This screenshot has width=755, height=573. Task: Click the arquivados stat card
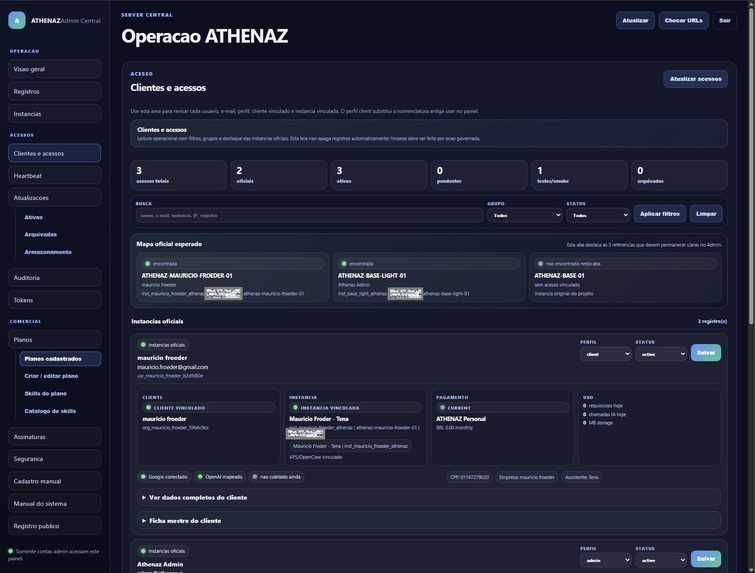(x=679, y=175)
